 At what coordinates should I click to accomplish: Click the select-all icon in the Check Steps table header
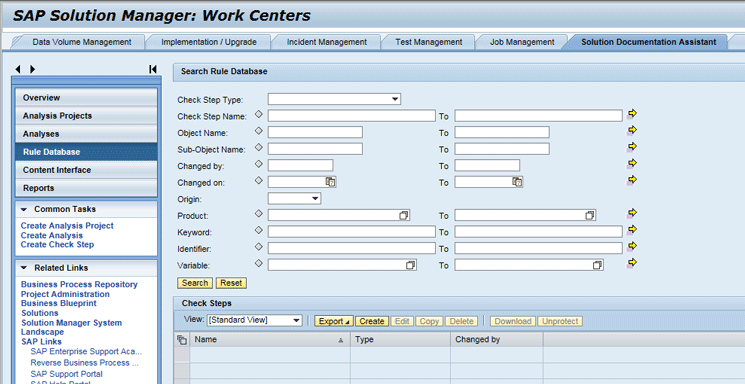(x=181, y=340)
